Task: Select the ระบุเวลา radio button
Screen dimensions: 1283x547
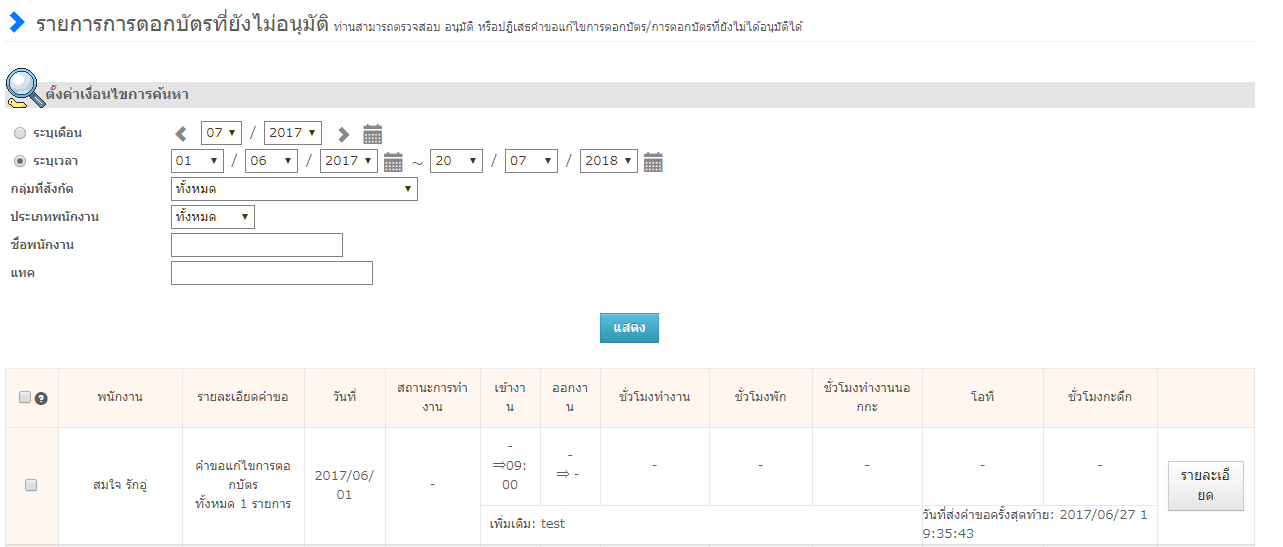Action: pyautogui.click(x=20, y=161)
